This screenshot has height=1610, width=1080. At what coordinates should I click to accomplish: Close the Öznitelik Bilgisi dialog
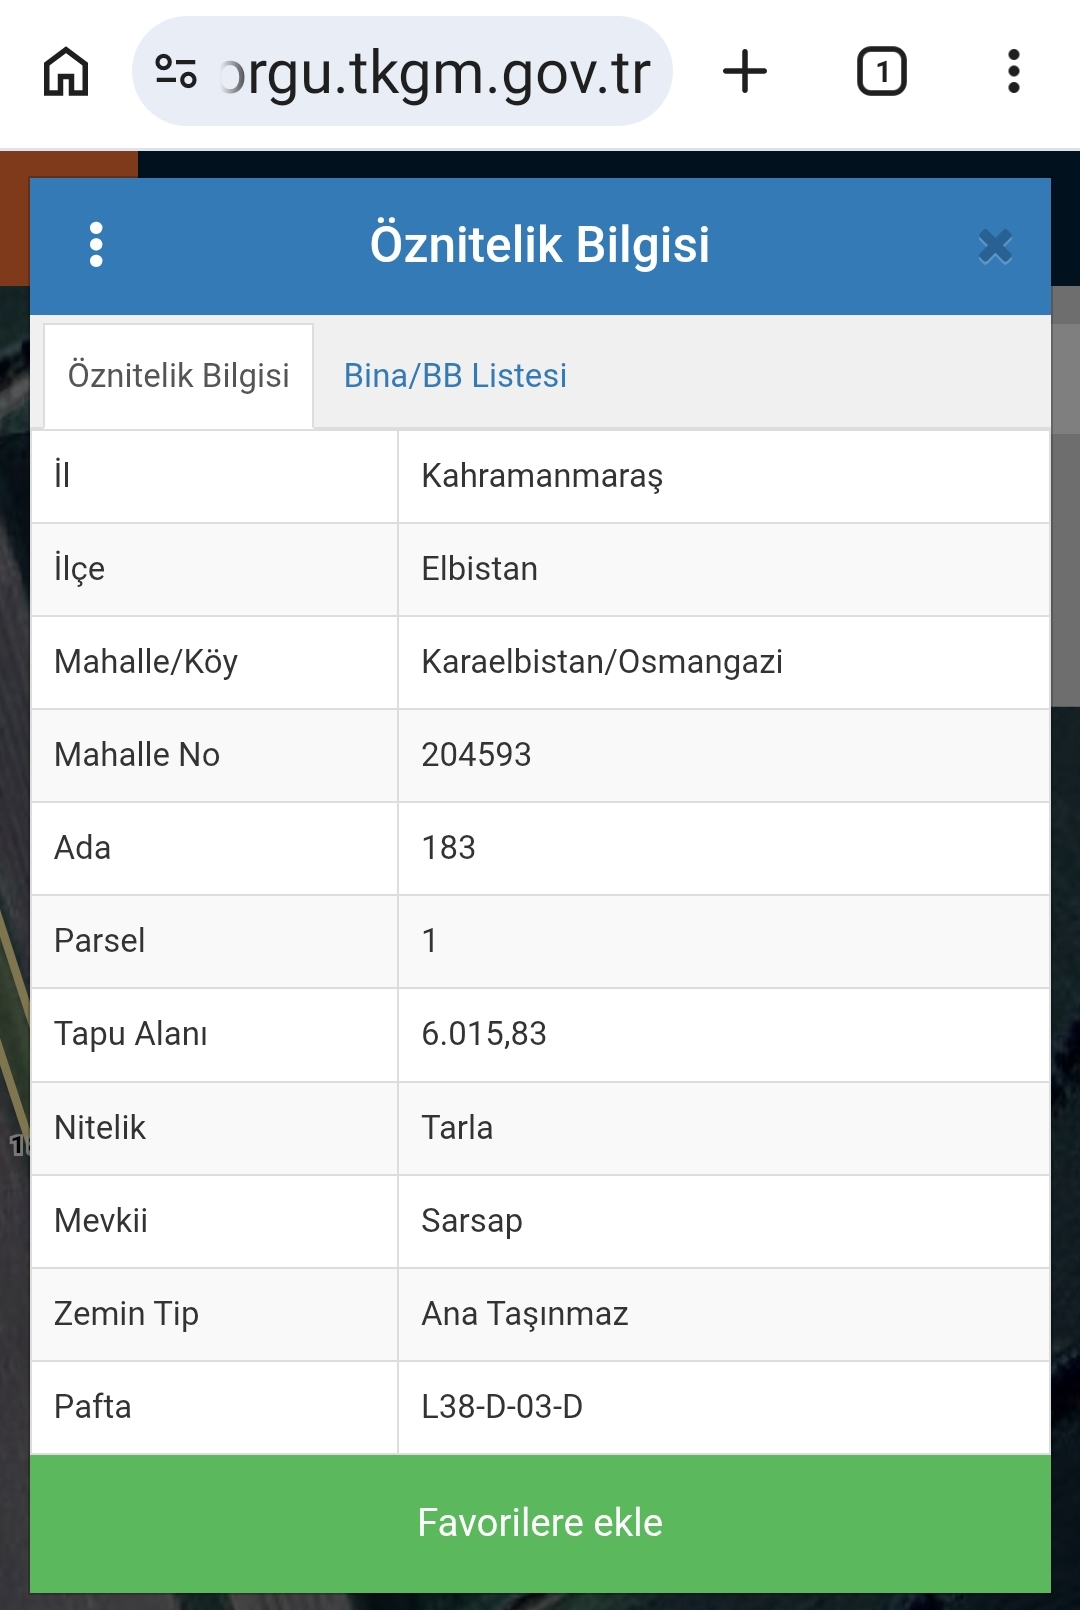click(995, 246)
